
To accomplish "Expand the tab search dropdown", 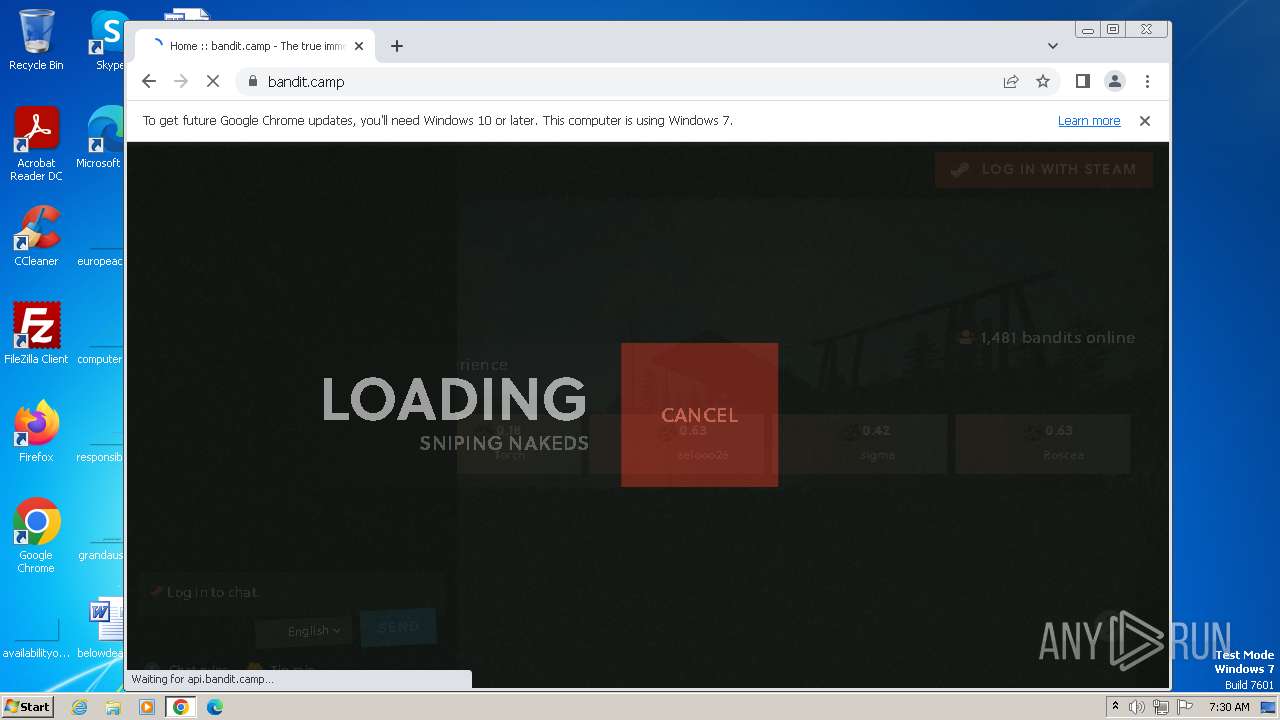I will (1053, 46).
